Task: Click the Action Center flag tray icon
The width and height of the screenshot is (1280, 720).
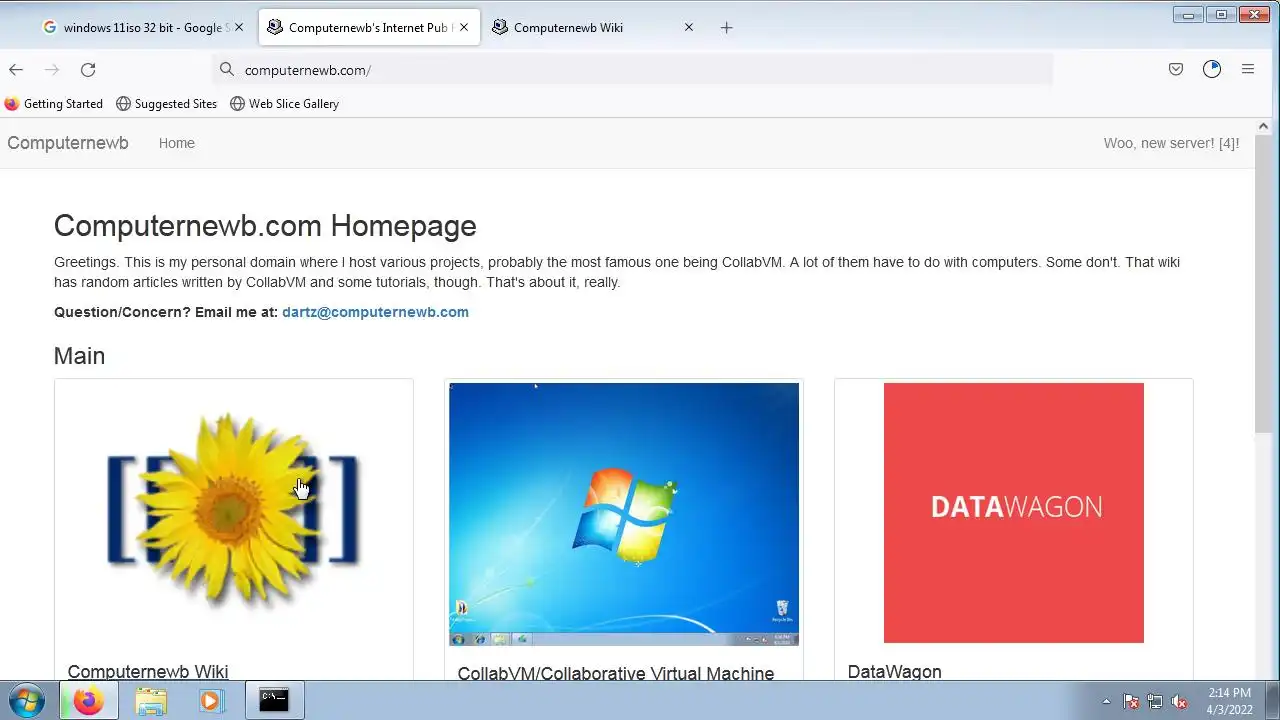Action: pyautogui.click(x=1131, y=702)
